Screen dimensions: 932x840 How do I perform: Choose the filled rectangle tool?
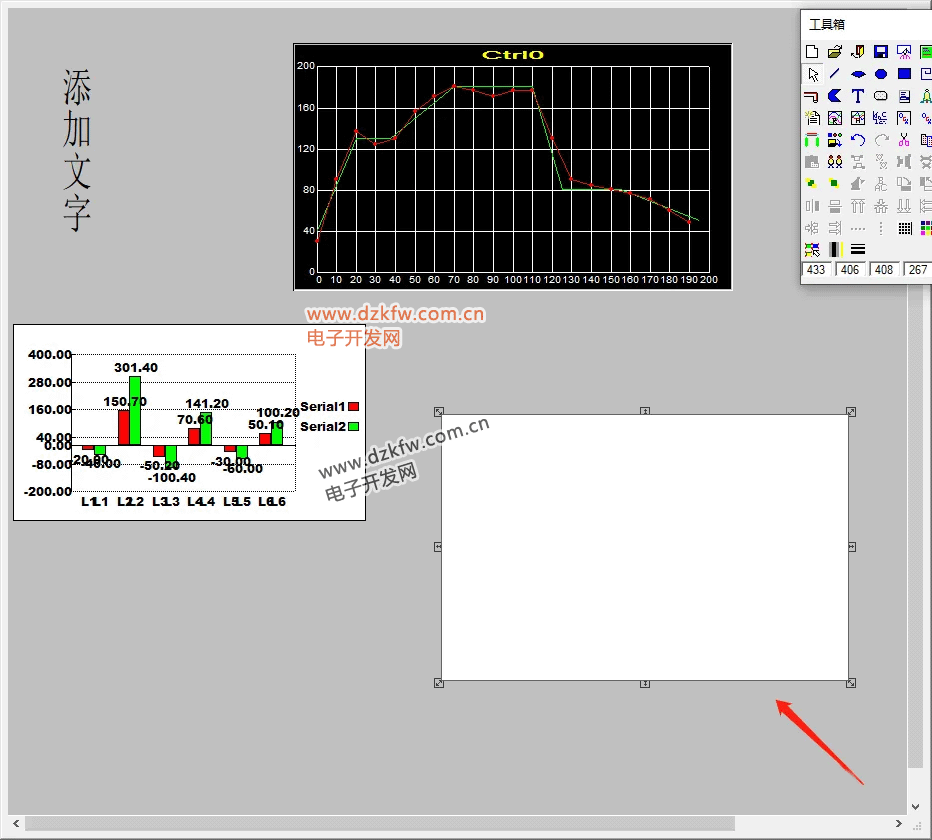[x=904, y=74]
